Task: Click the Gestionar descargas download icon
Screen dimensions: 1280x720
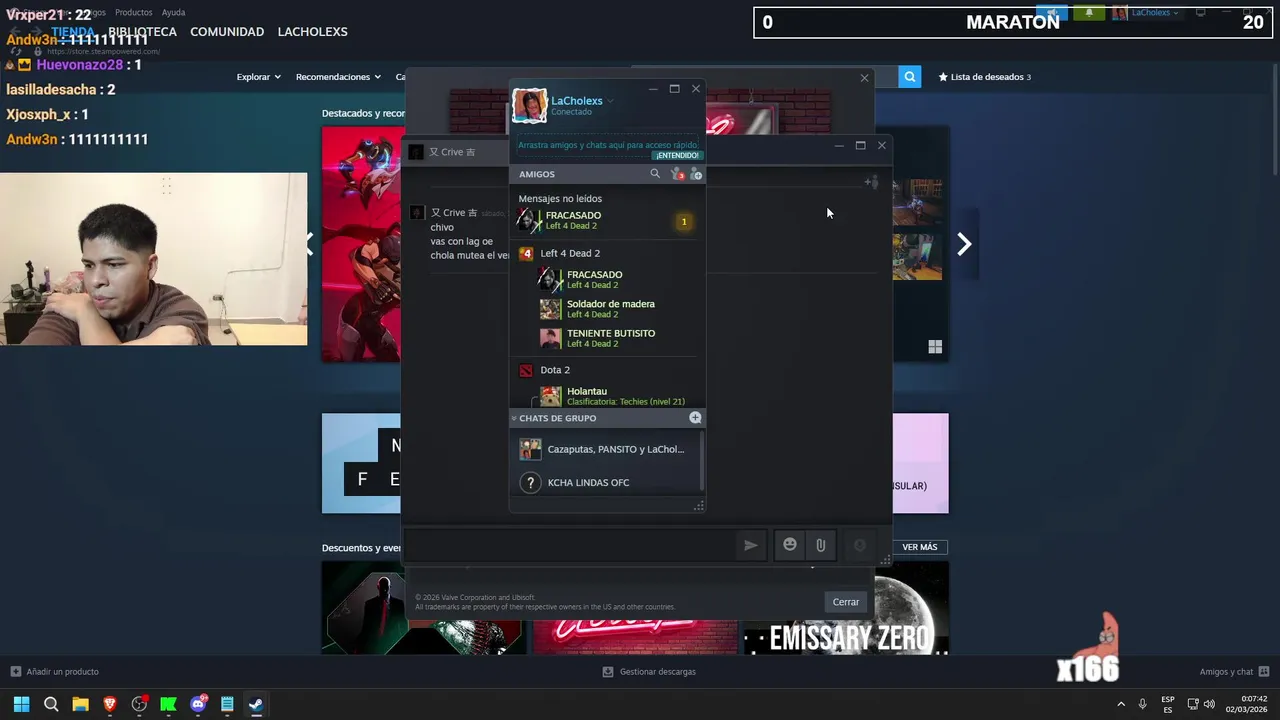Action: 607,672
